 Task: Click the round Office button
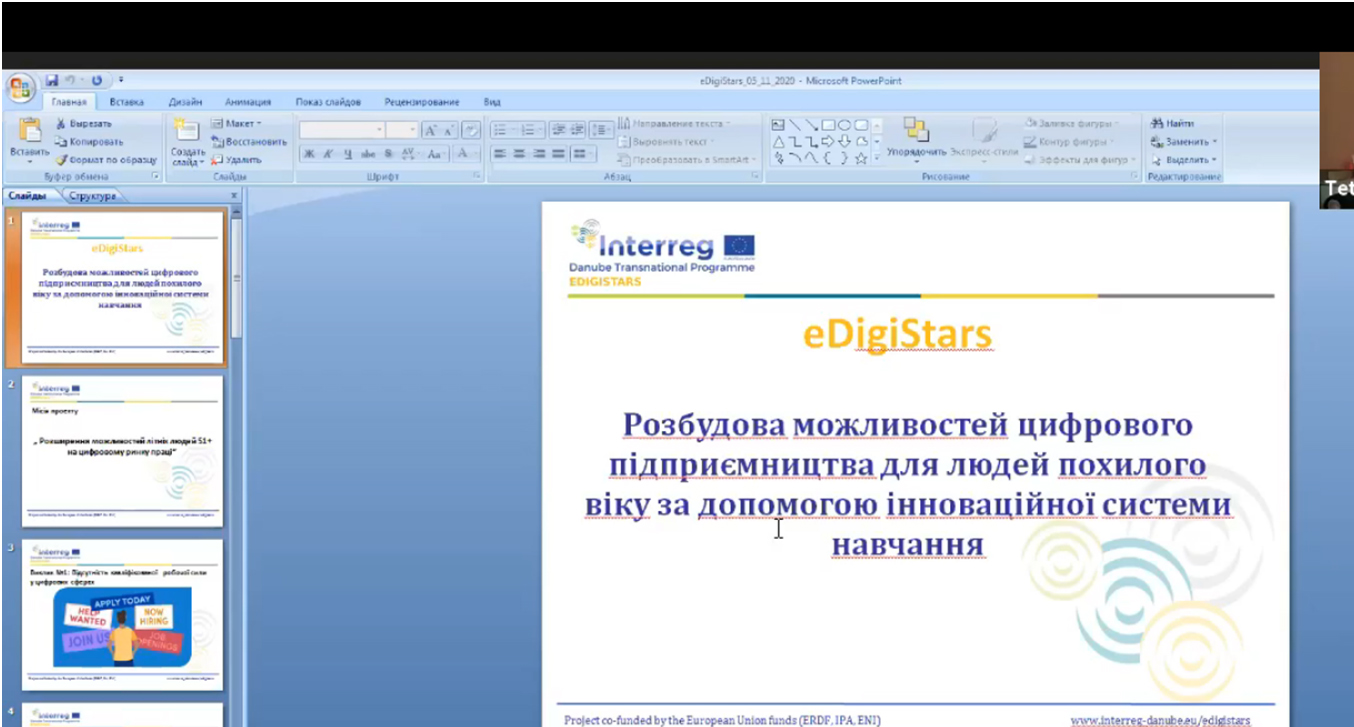(x=21, y=88)
